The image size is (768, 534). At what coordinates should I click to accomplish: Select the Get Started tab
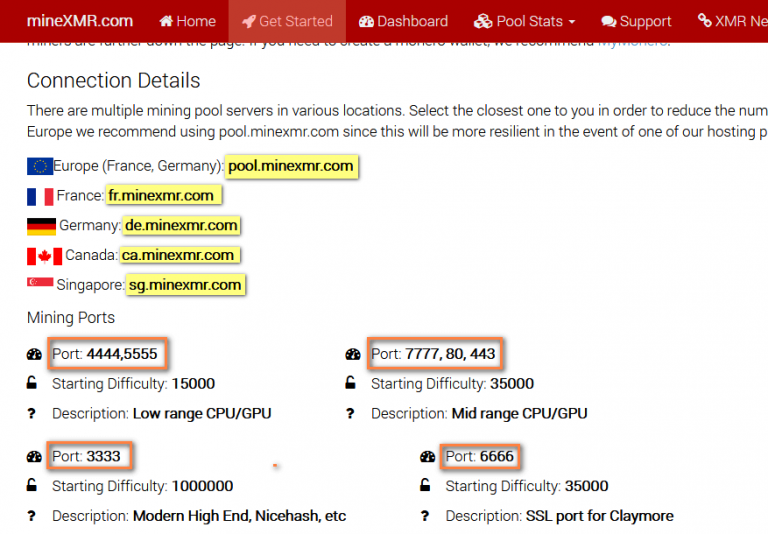[x=287, y=21]
